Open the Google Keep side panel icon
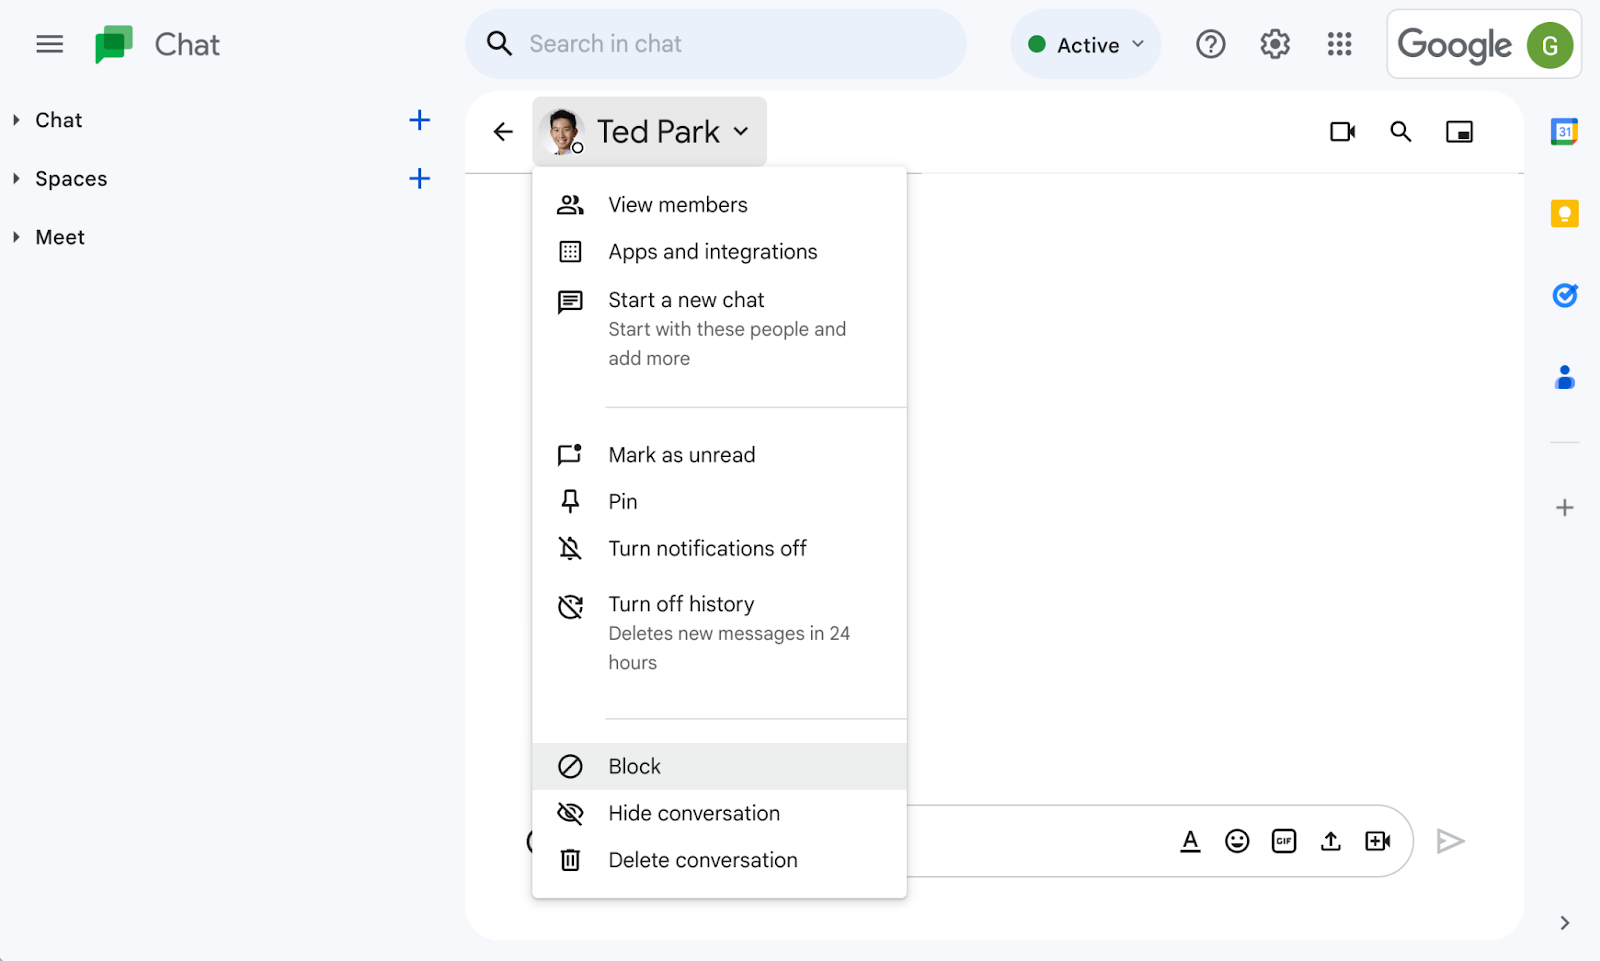This screenshot has height=961, width=1600. (1564, 214)
